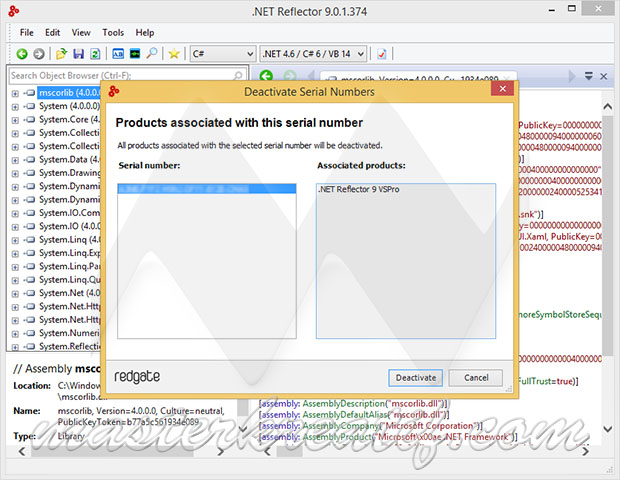Click the AssemblyDefaultAlias attribute link in code
This screenshot has height=480, width=620.
345,414
